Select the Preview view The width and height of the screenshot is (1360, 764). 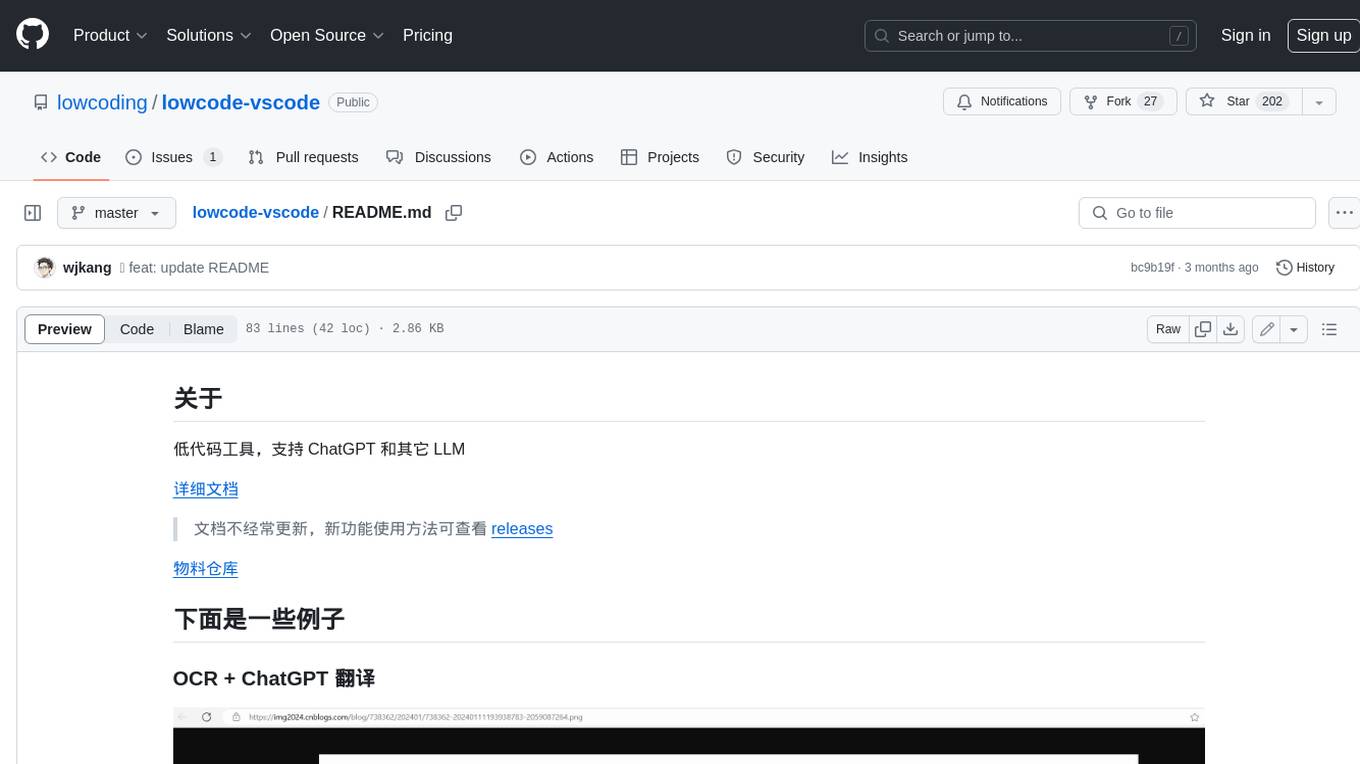pos(65,329)
